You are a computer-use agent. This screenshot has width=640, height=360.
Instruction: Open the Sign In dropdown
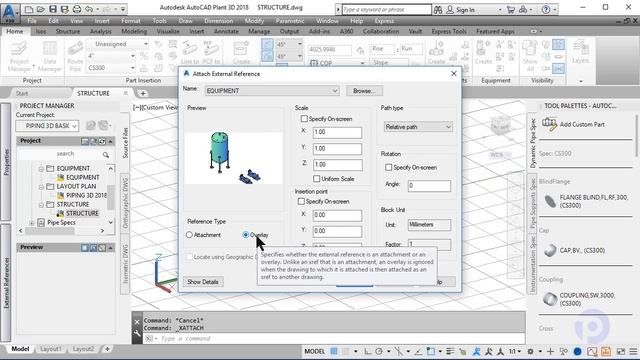tap(500, 9)
